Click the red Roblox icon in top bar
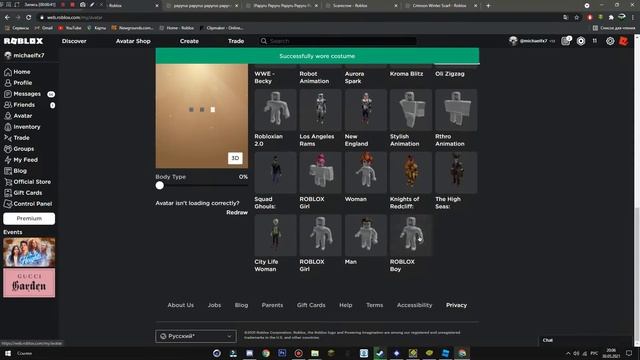 coord(623,41)
